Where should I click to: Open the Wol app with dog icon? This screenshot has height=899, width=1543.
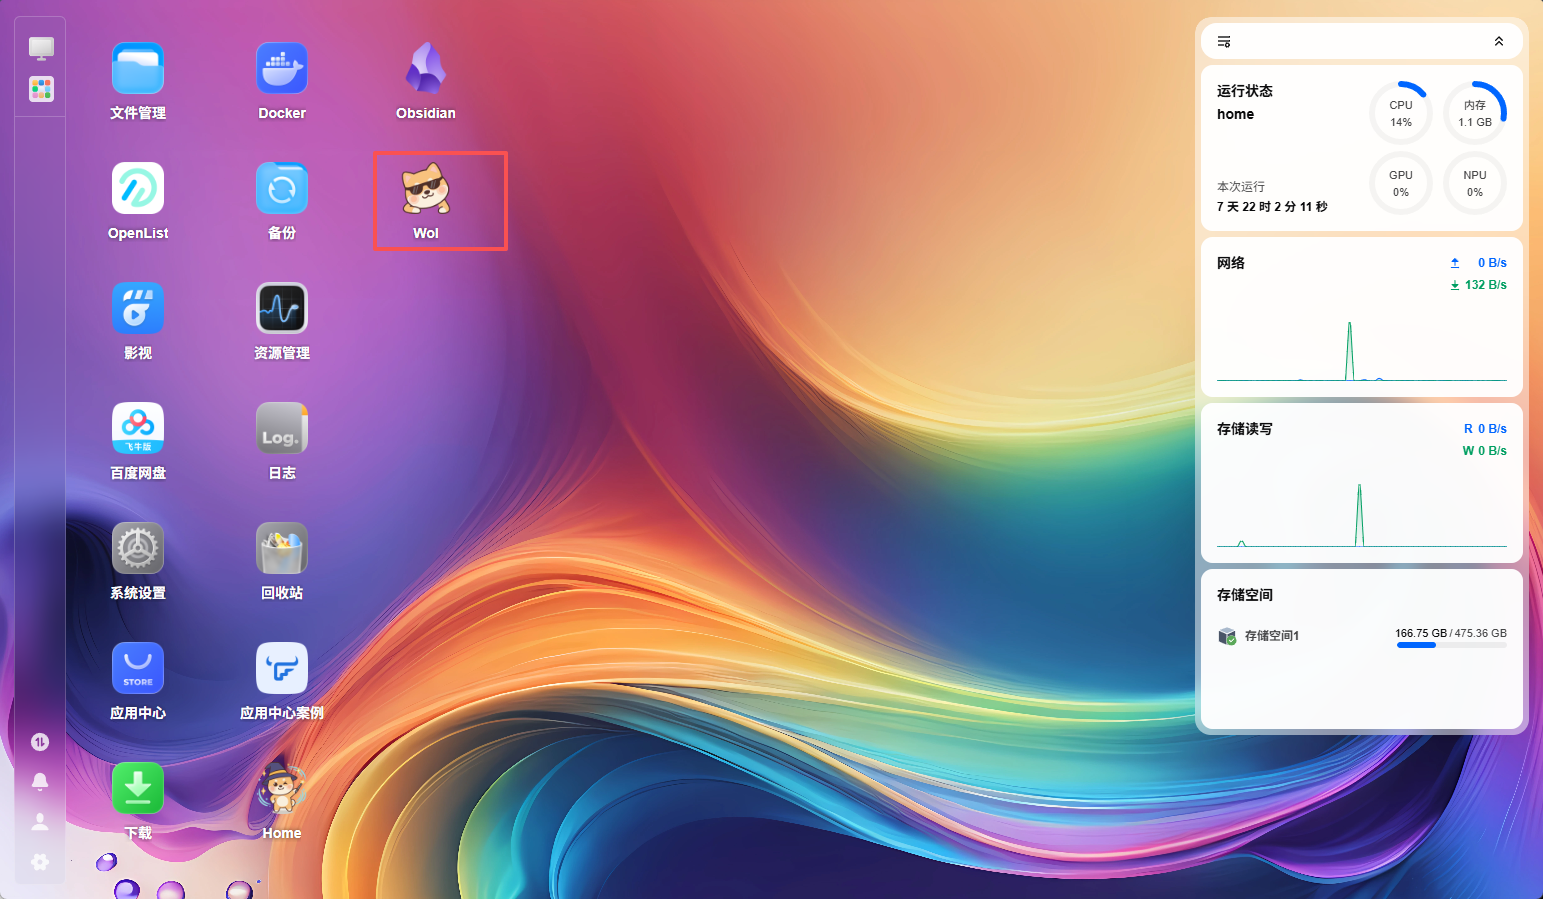point(426,188)
